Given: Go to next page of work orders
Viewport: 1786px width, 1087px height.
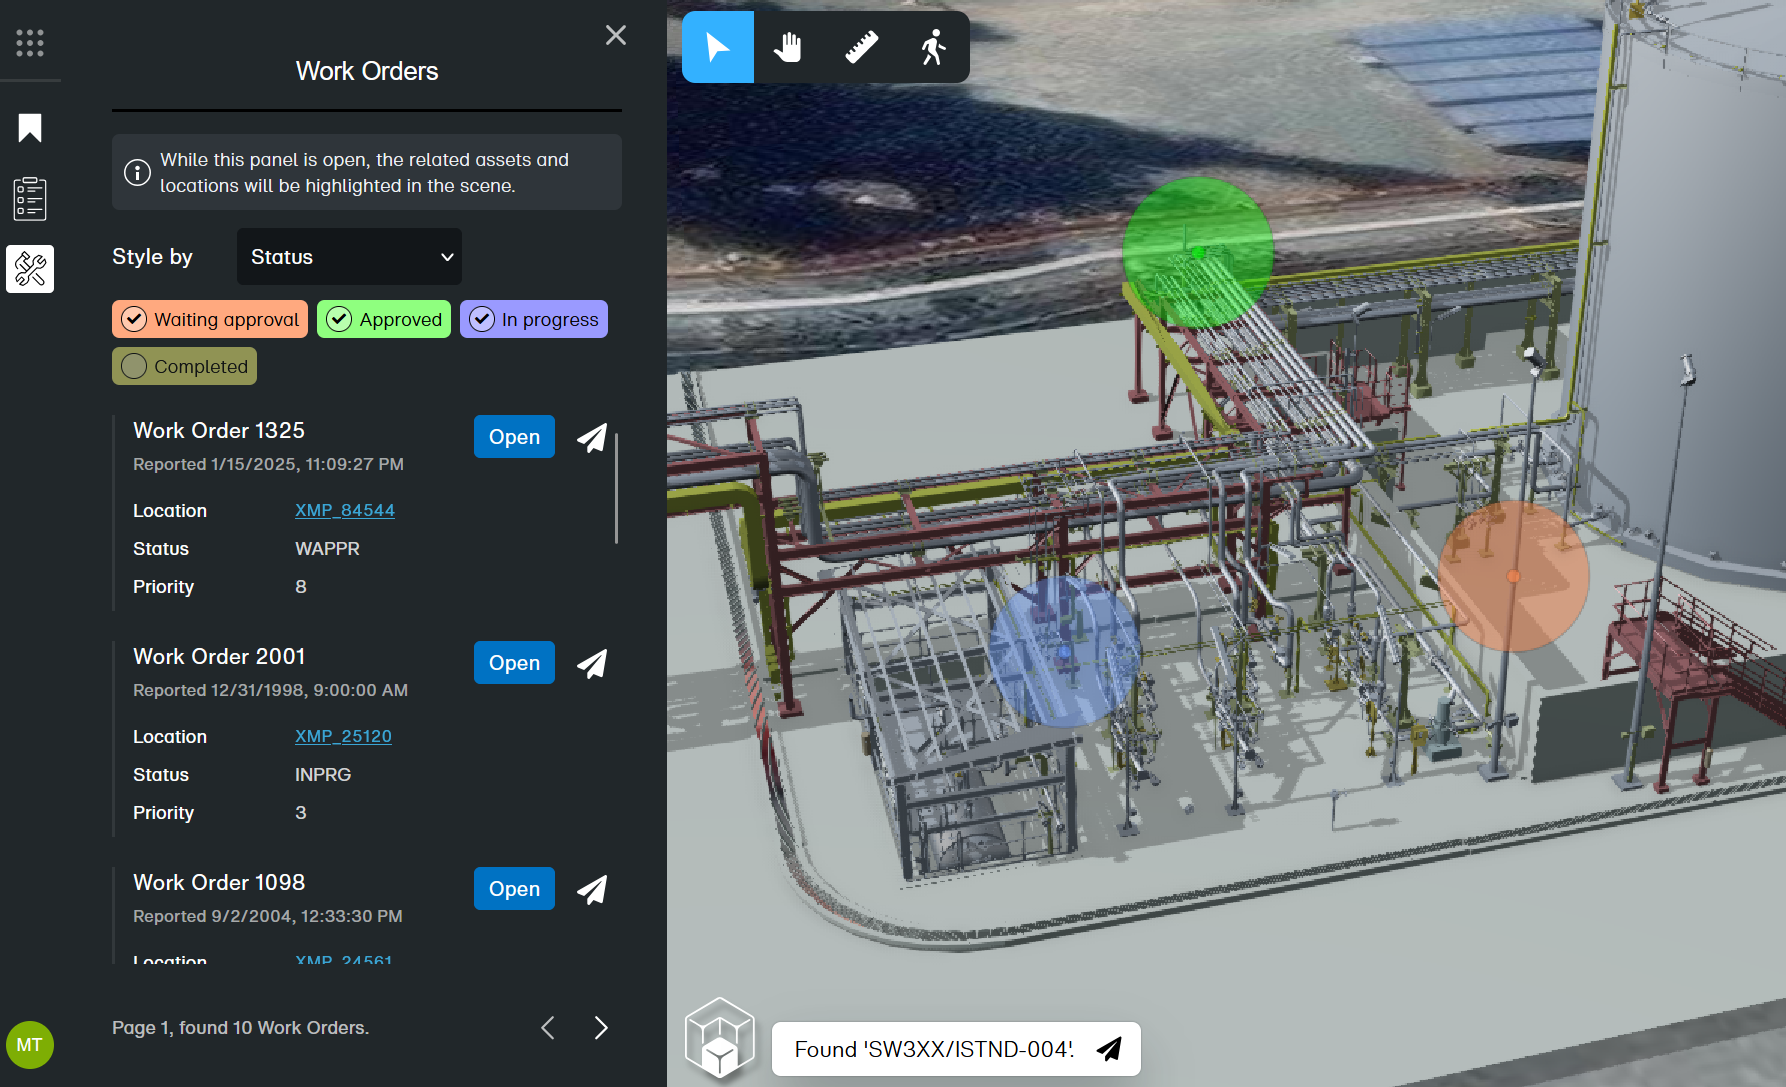Looking at the screenshot, I should (601, 1028).
